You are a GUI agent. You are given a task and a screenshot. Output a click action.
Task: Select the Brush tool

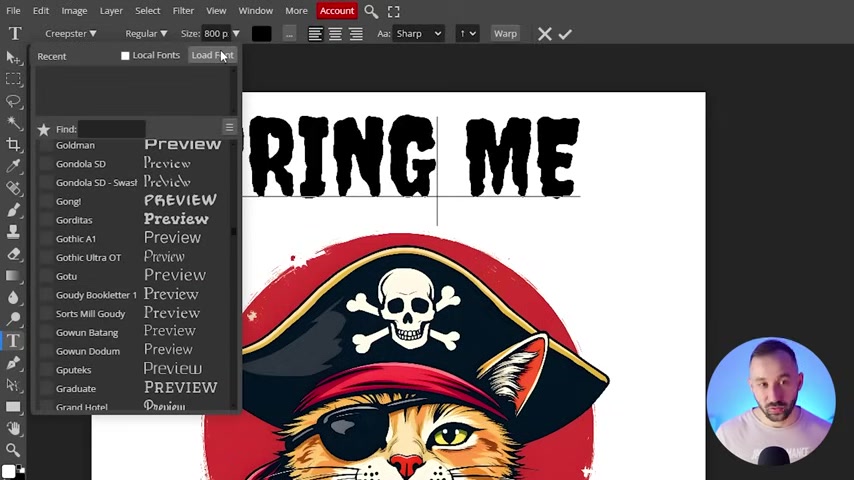click(13, 210)
